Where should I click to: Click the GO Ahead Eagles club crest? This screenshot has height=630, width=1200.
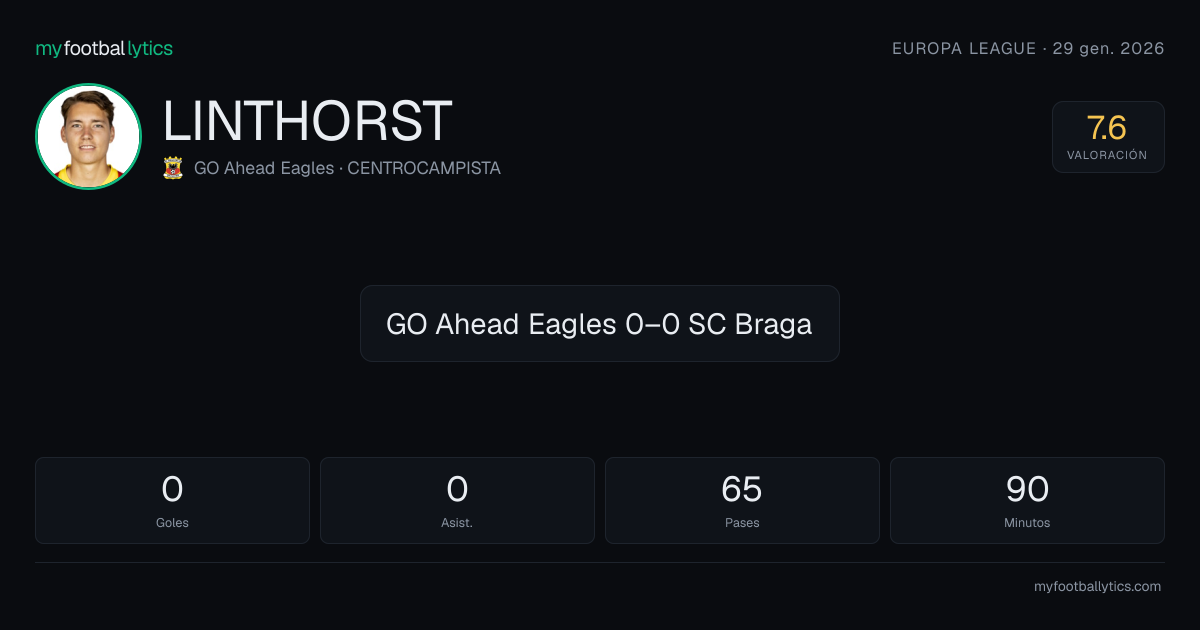click(x=173, y=168)
